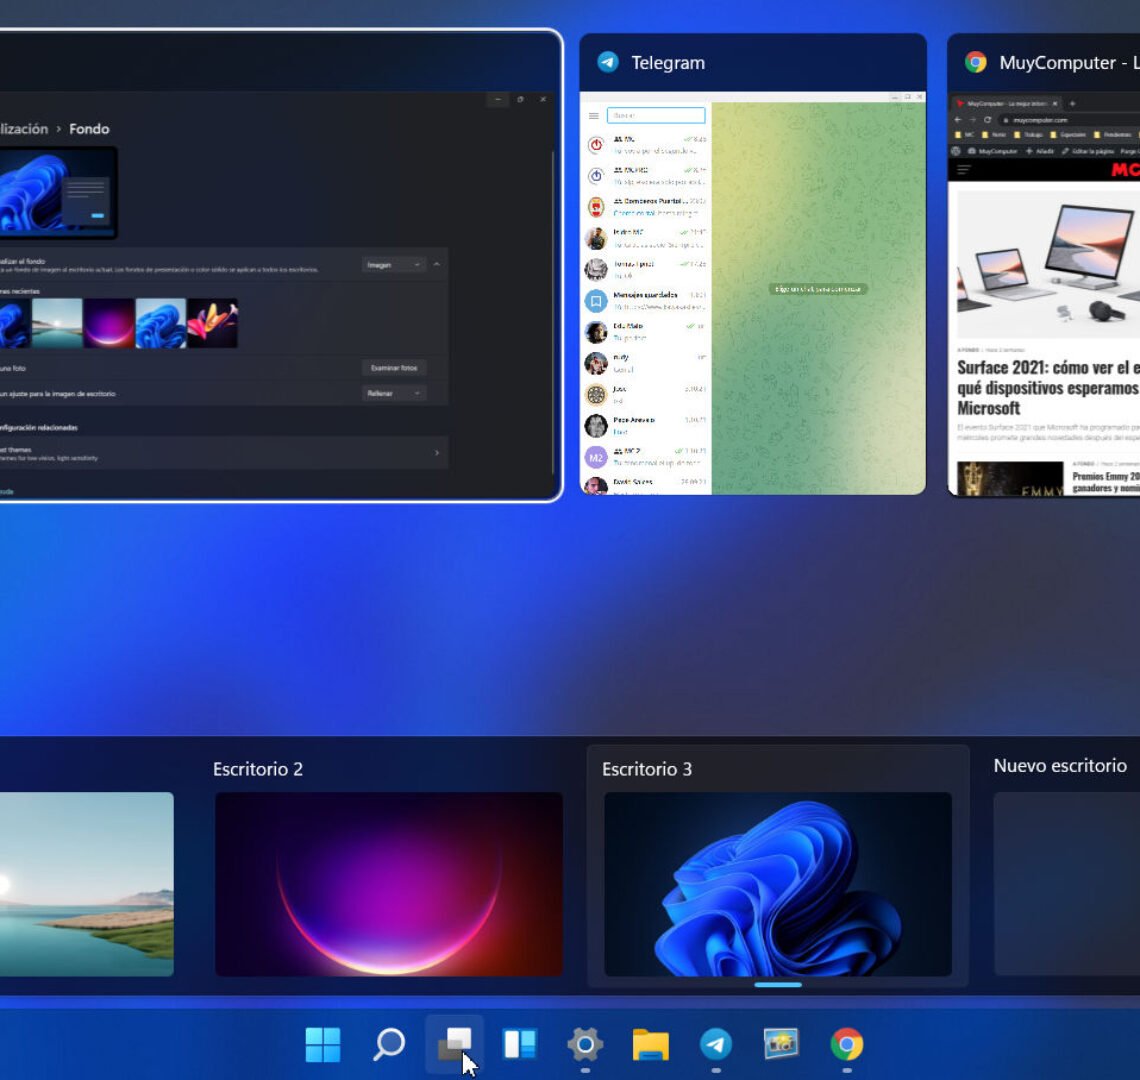1140x1080 pixels.
Task: Open taskbar Search magnifier
Action: point(389,1044)
